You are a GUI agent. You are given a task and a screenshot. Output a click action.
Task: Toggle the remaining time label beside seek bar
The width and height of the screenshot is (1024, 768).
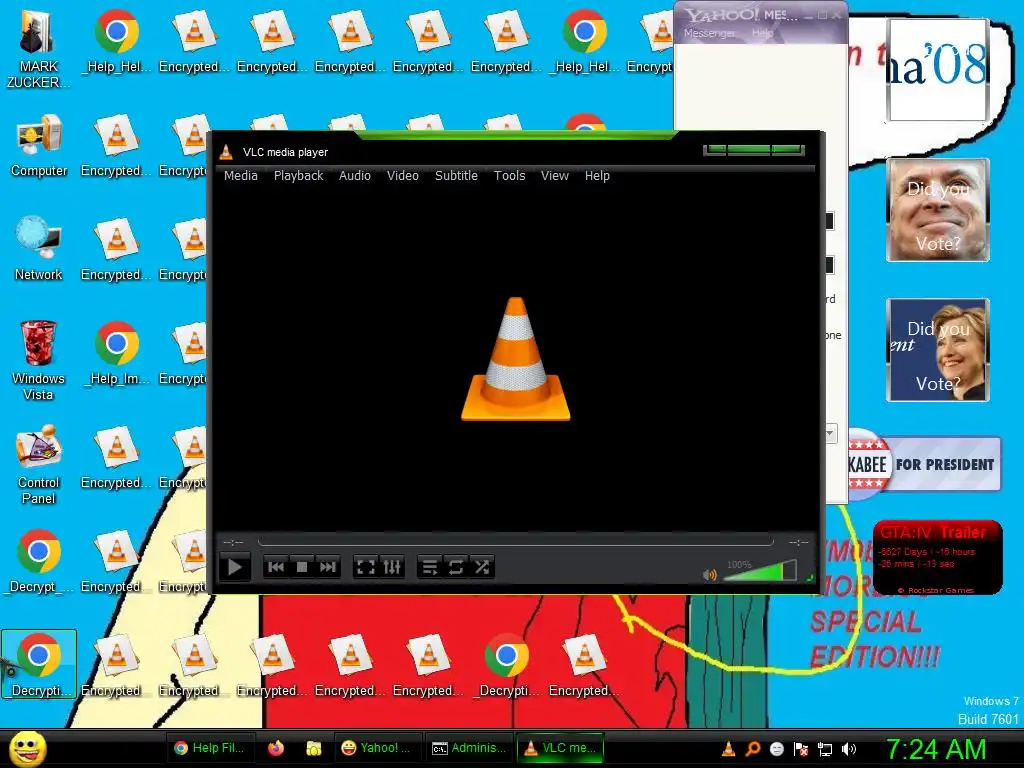(798, 542)
